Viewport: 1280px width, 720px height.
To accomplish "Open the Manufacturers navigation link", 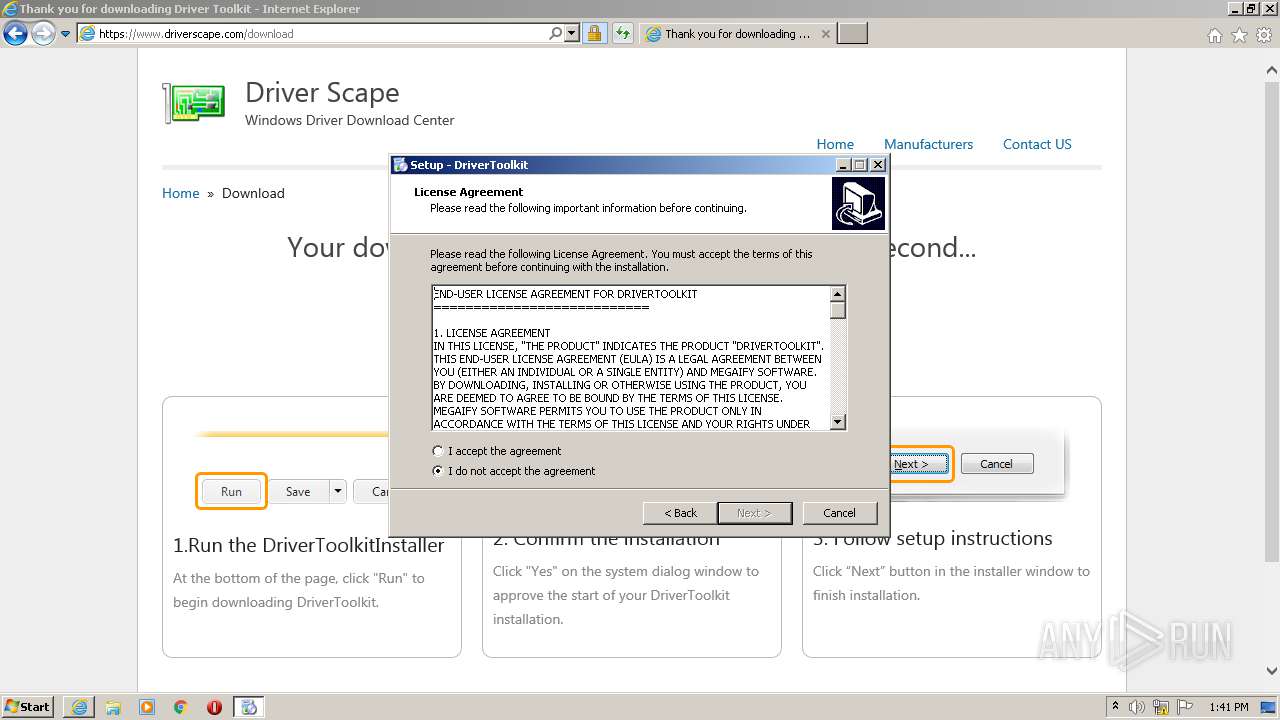I will click(928, 144).
